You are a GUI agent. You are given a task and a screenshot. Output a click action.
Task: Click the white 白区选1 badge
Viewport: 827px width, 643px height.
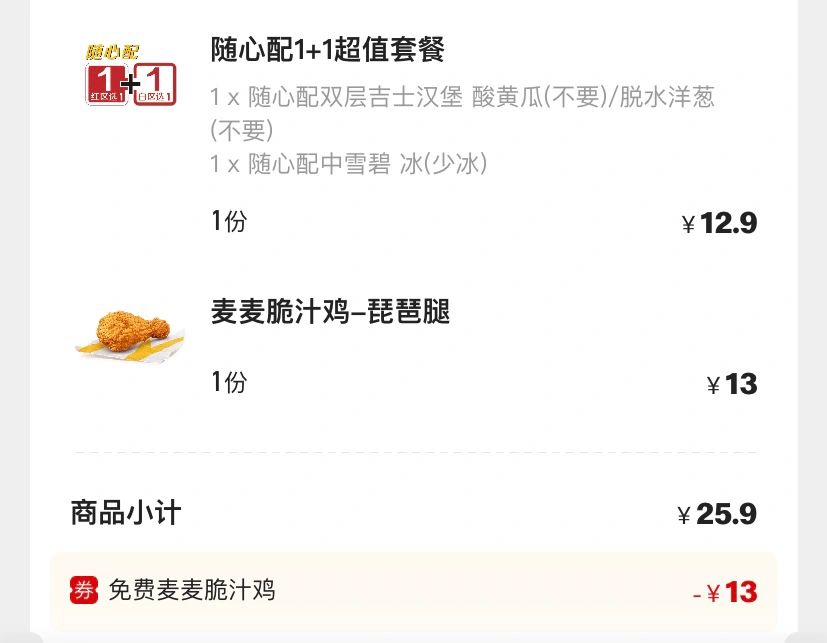pos(156,85)
